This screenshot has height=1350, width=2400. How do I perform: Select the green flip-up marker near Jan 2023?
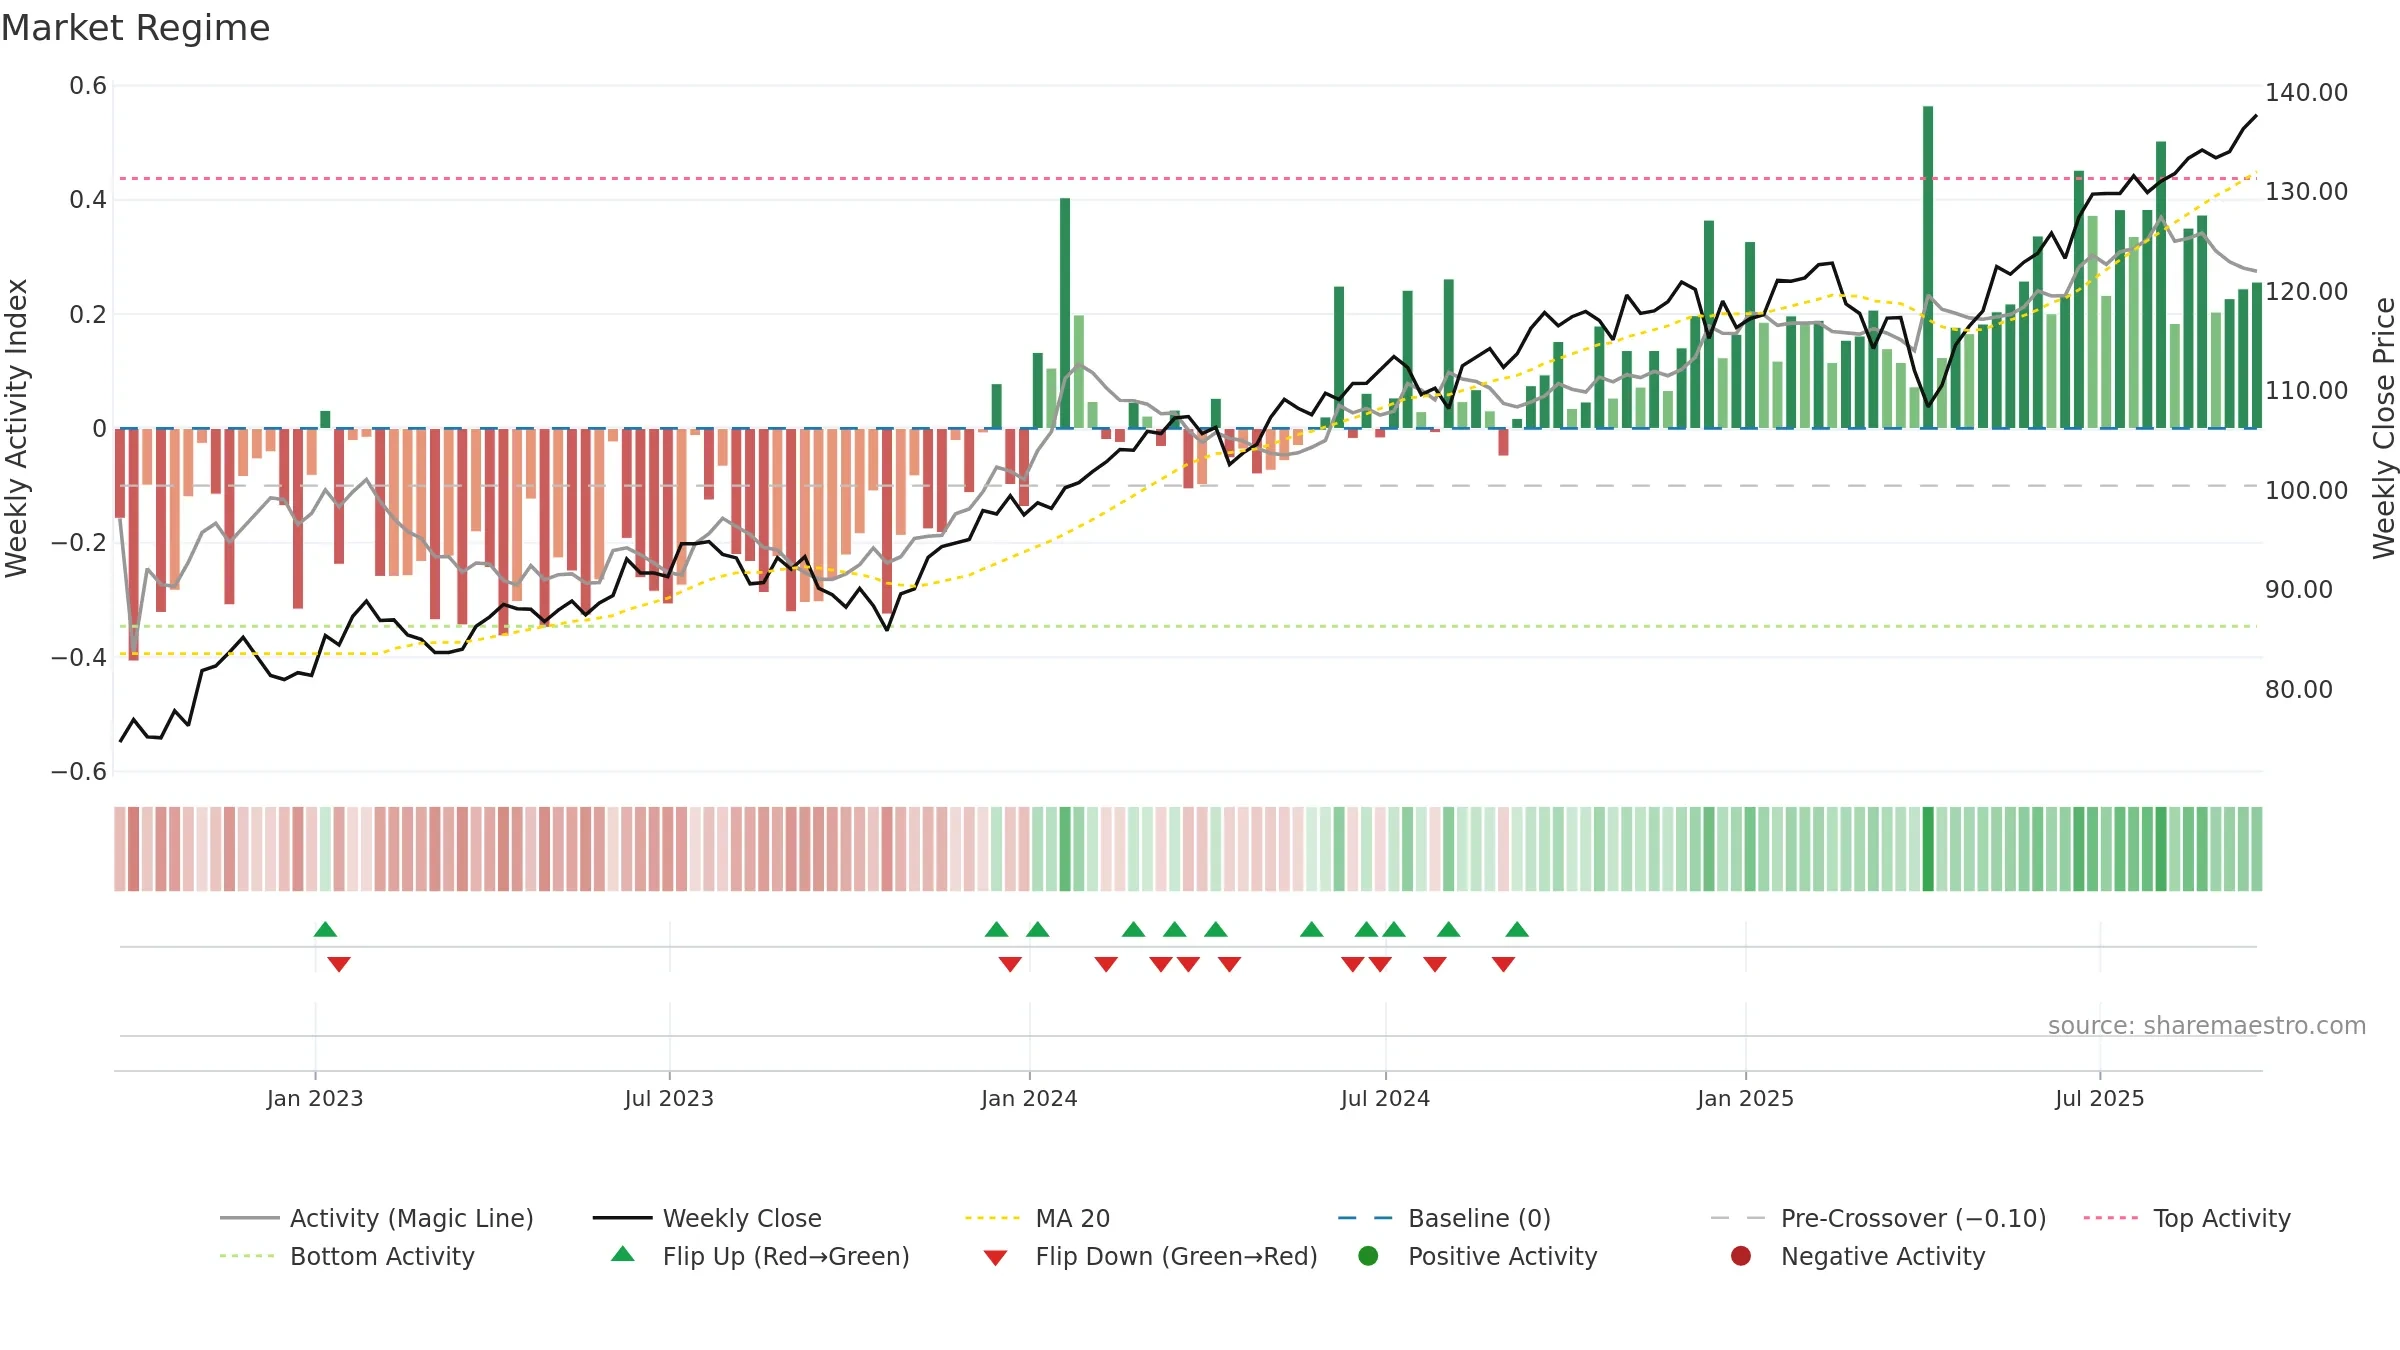pos(325,929)
